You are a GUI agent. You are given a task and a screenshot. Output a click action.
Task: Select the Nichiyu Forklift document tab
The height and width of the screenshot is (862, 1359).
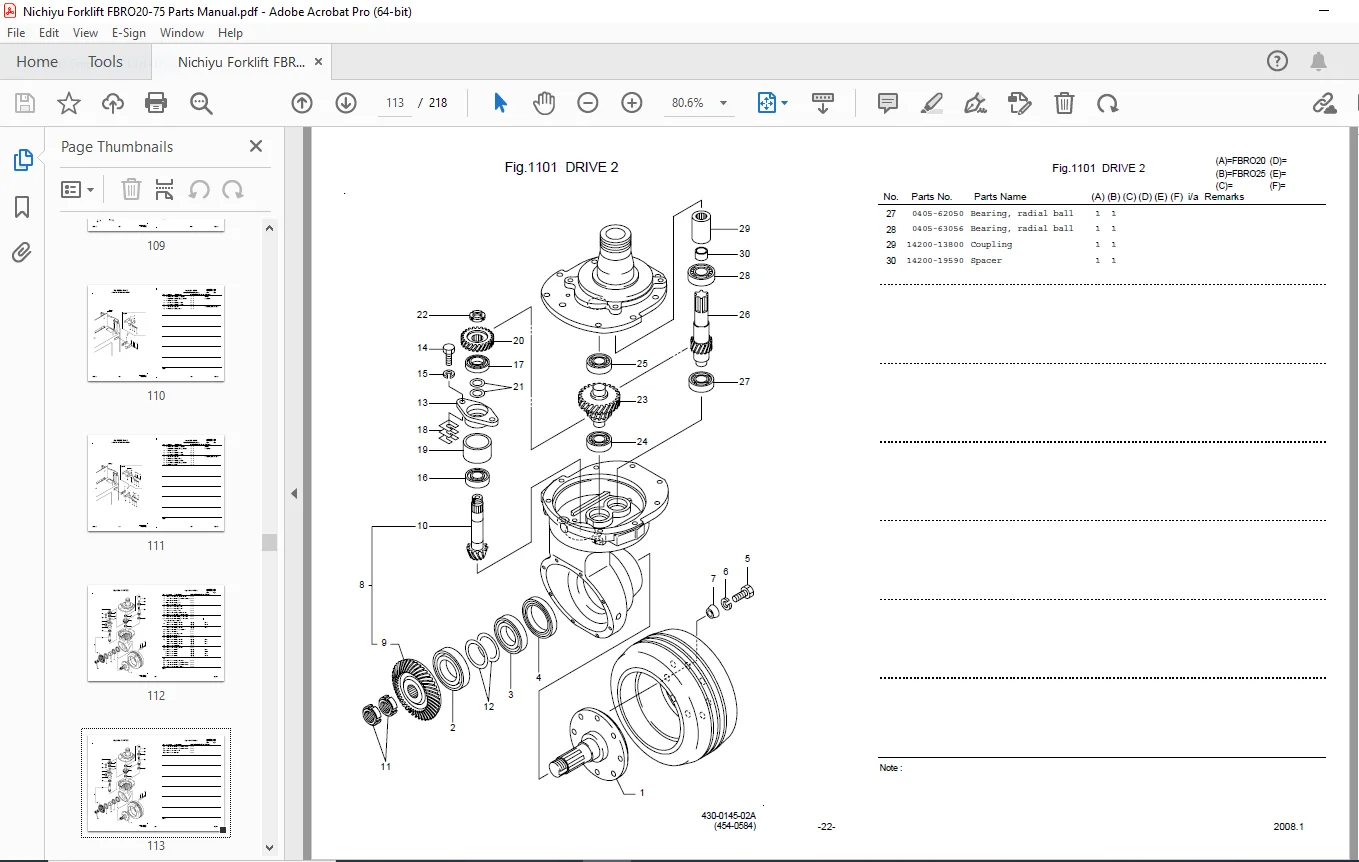point(241,62)
